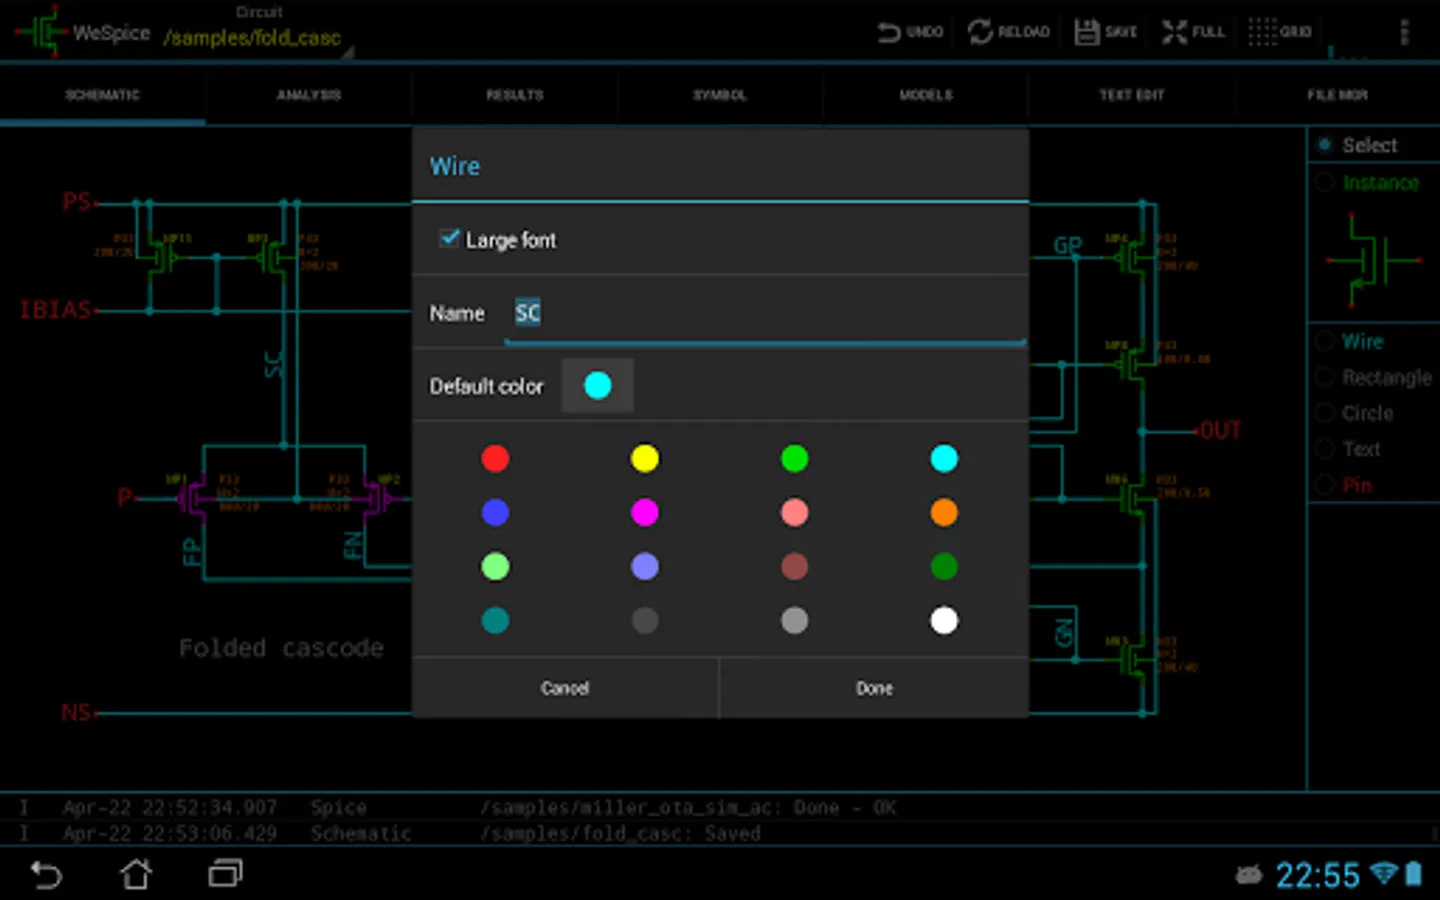This screenshot has height=900, width=1440.
Task: Pick the magenta color swatch
Action: [645, 512]
